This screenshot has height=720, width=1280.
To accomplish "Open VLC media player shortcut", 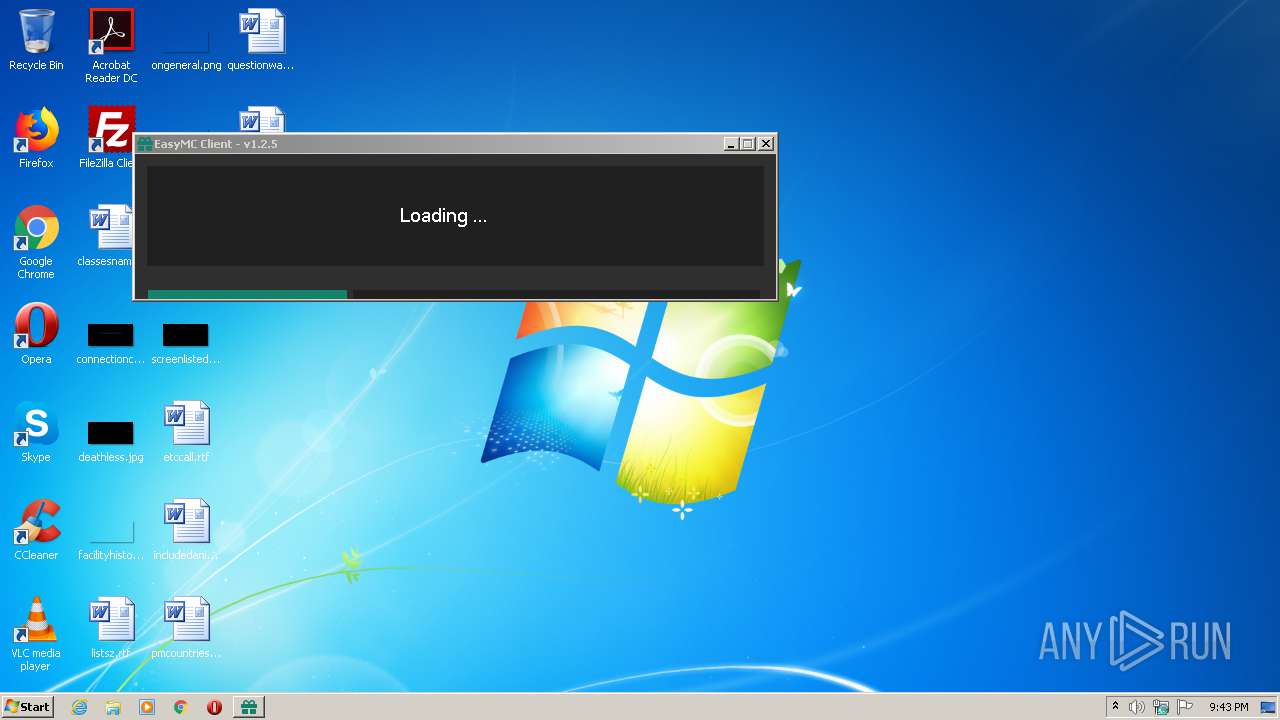I will tap(36, 634).
